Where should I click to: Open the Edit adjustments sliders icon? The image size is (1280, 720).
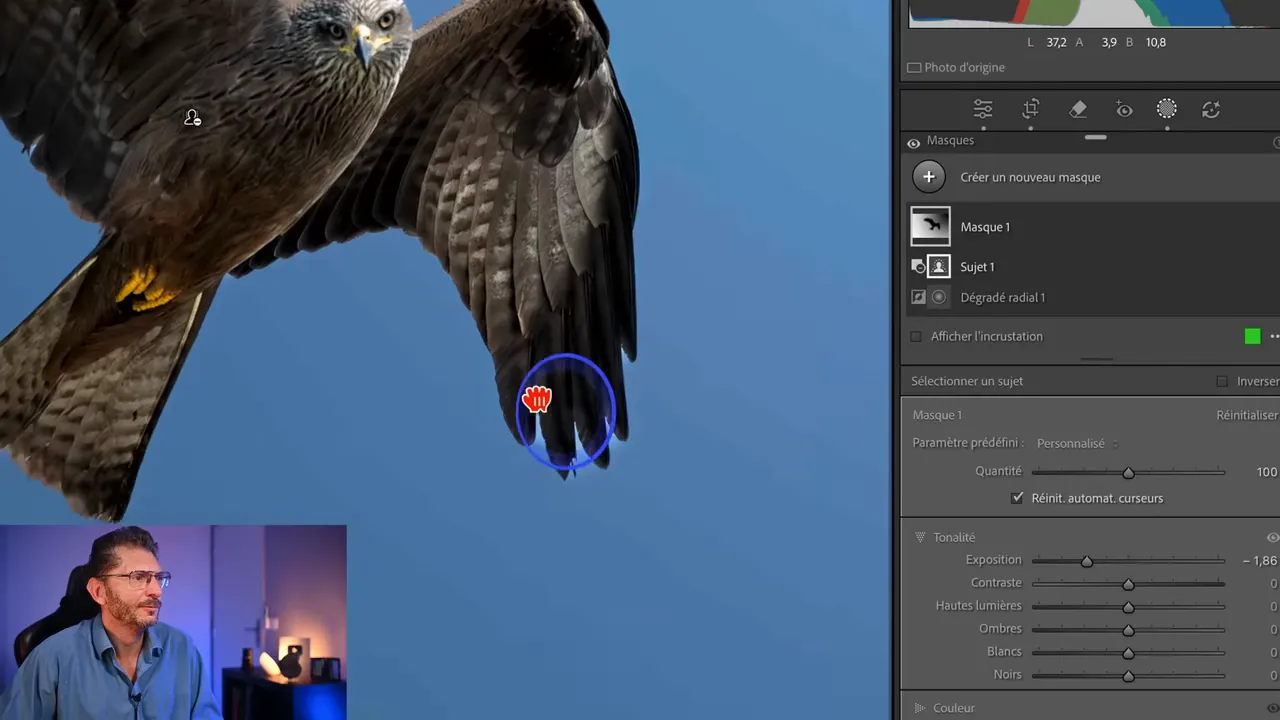point(983,110)
